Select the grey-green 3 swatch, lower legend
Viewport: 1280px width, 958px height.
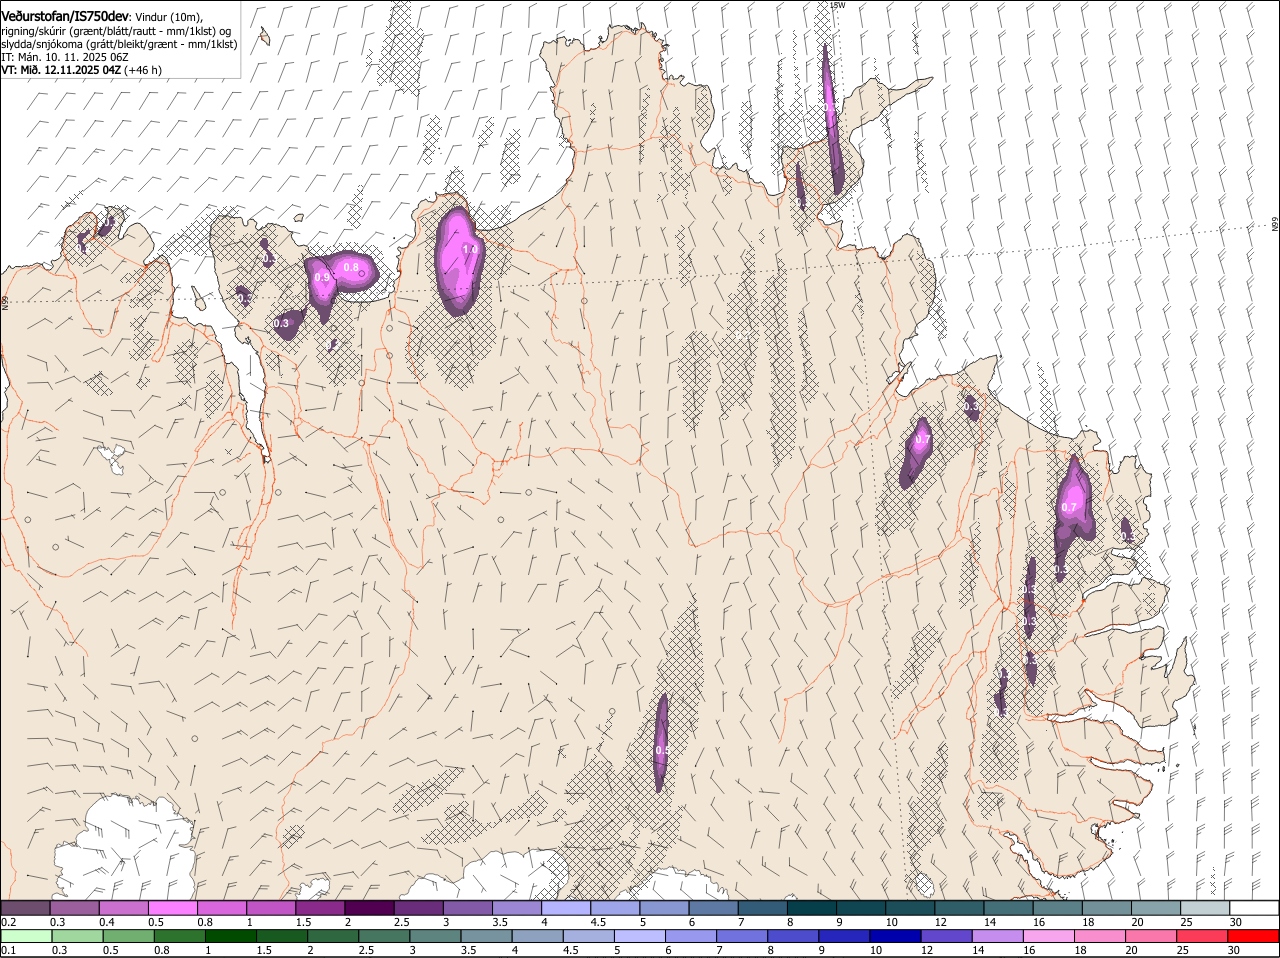[x=435, y=936]
